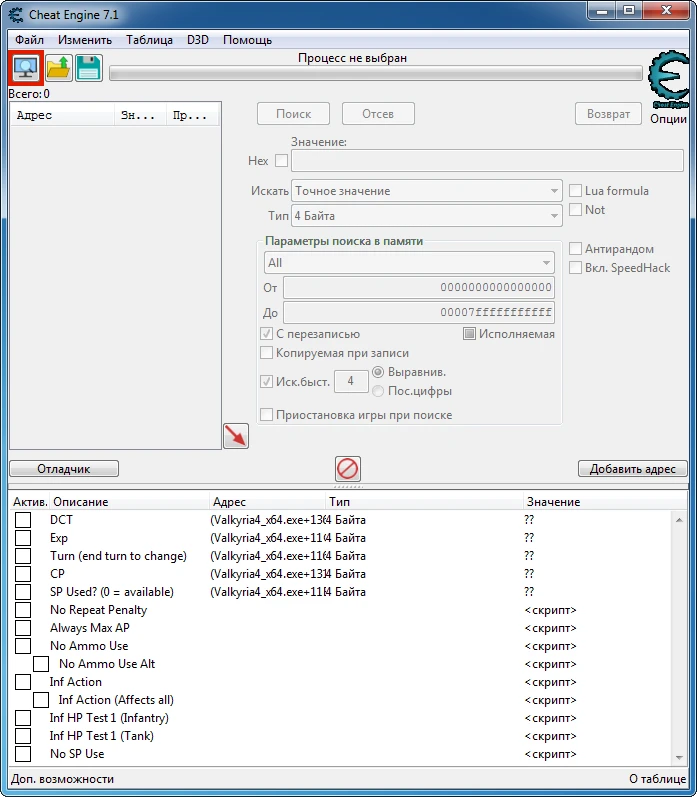The height and width of the screenshot is (797, 697).
Task: Toggle the Hex checkbox
Action: [281, 161]
